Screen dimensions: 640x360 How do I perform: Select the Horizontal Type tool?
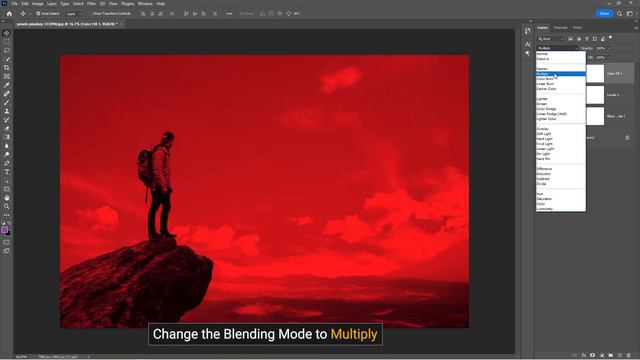point(7,172)
